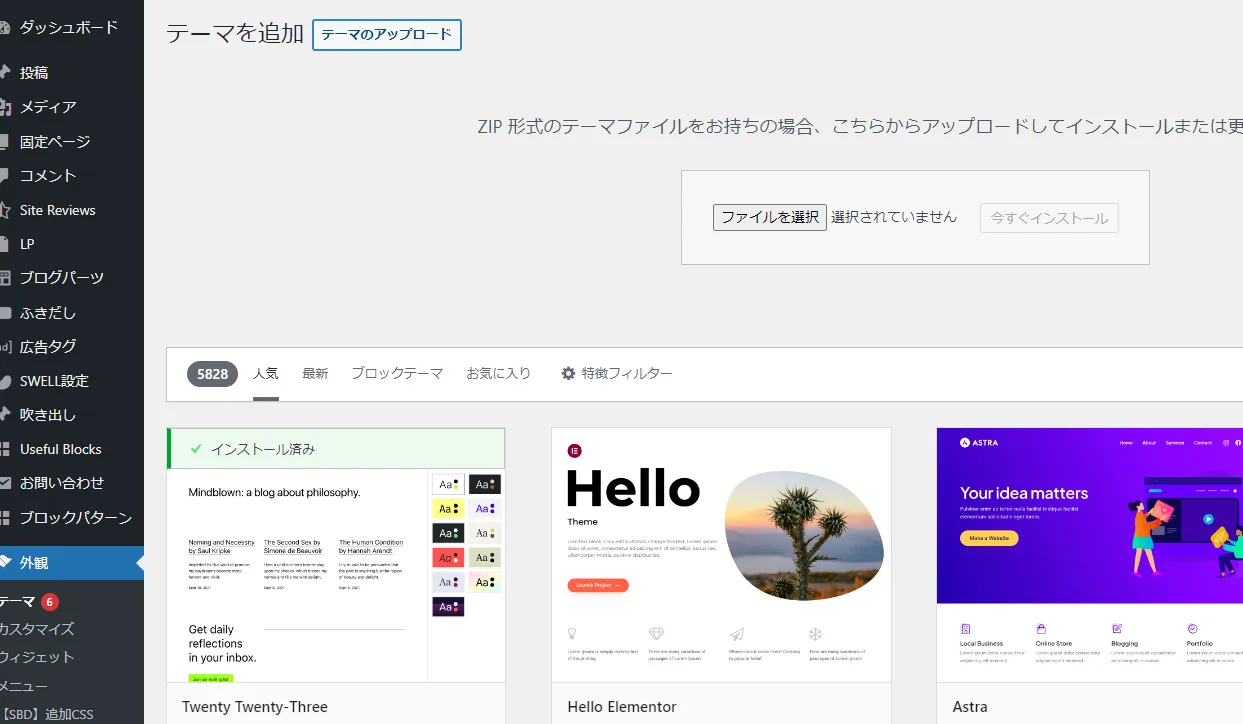Click the ZIP 形式 upload instruction text
1243x724 pixels.
[860, 127]
